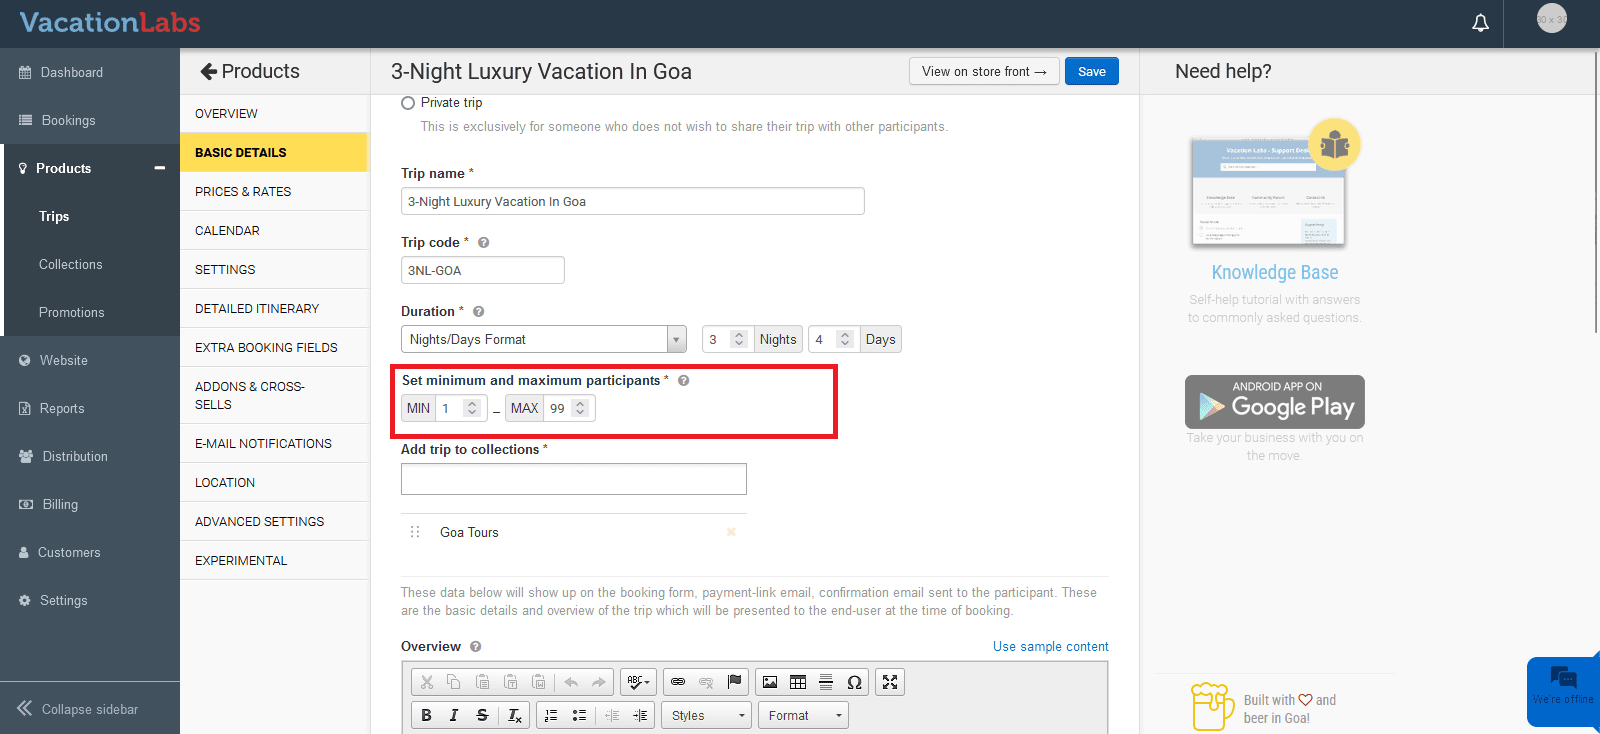Image resolution: width=1600 pixels, height=734 pixels.
Task: Click the Save button
Action: click(1091, 72)
